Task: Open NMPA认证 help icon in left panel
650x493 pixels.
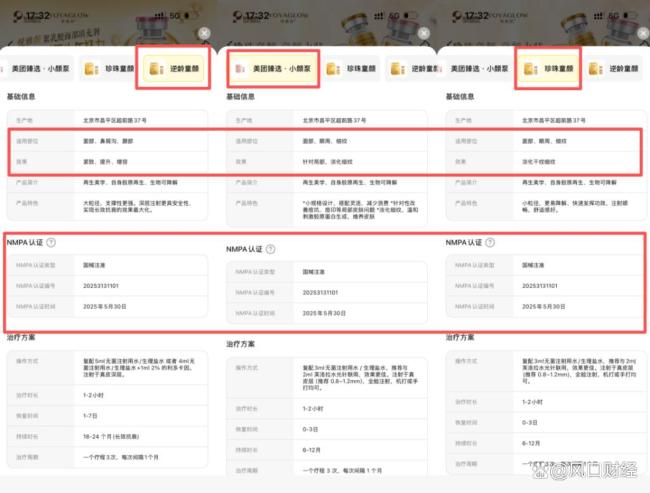Action: pyautogui.click(x=51, y=243)
